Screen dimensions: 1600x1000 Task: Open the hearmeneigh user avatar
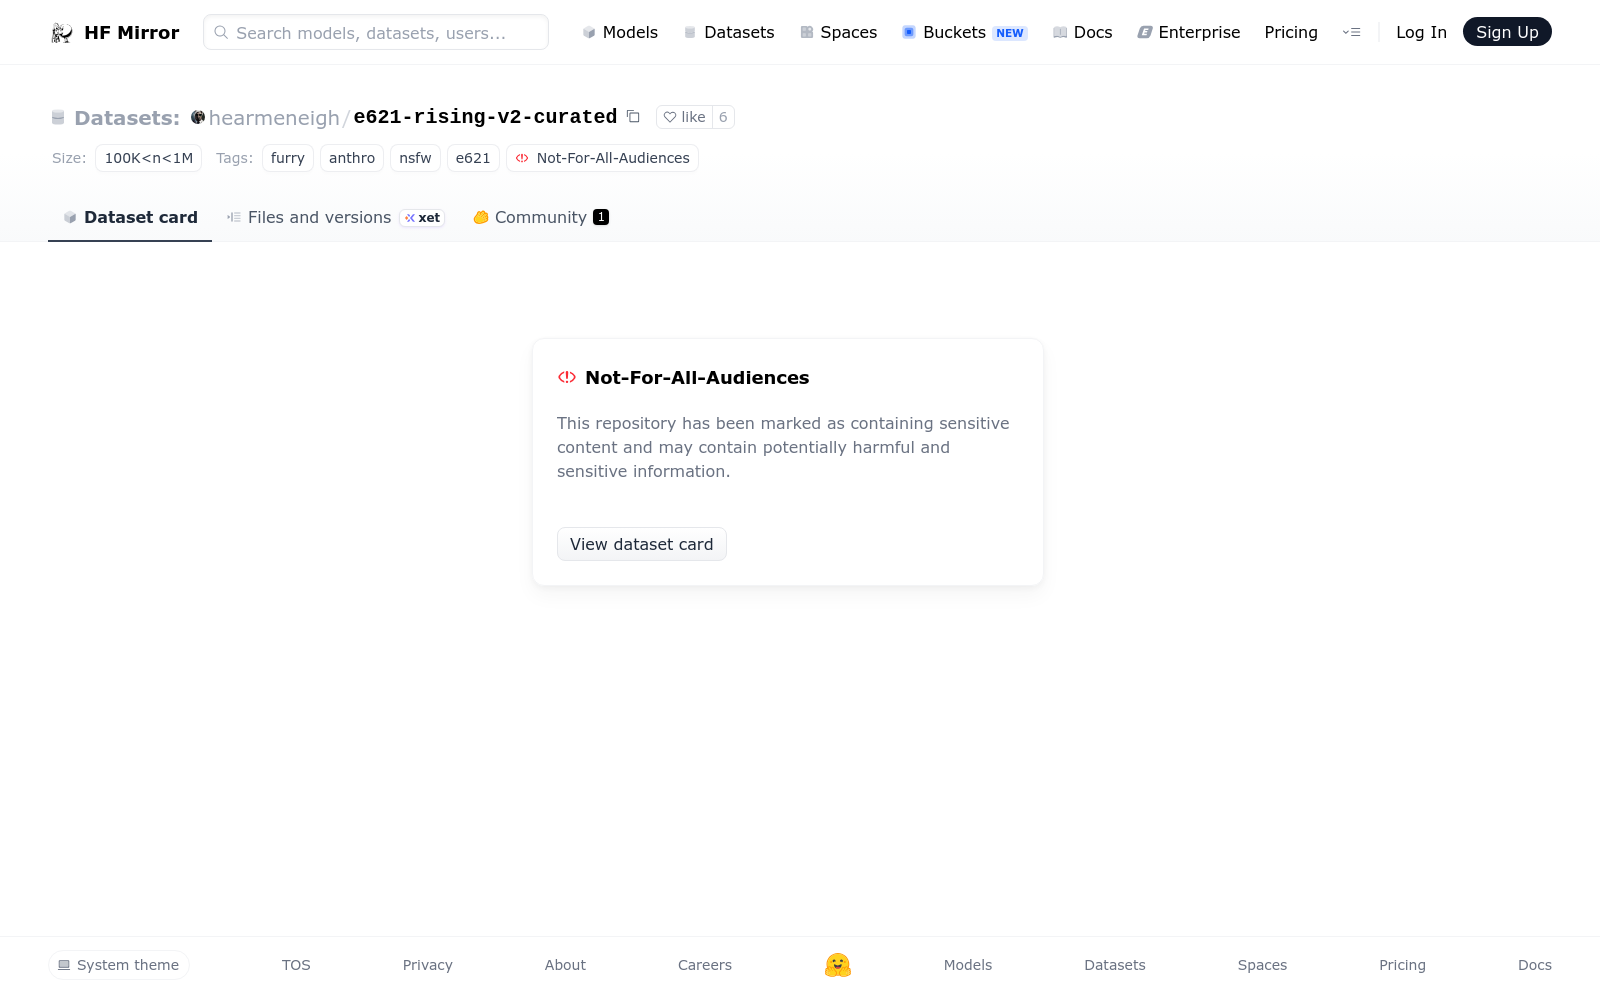[x=198, y=117]
